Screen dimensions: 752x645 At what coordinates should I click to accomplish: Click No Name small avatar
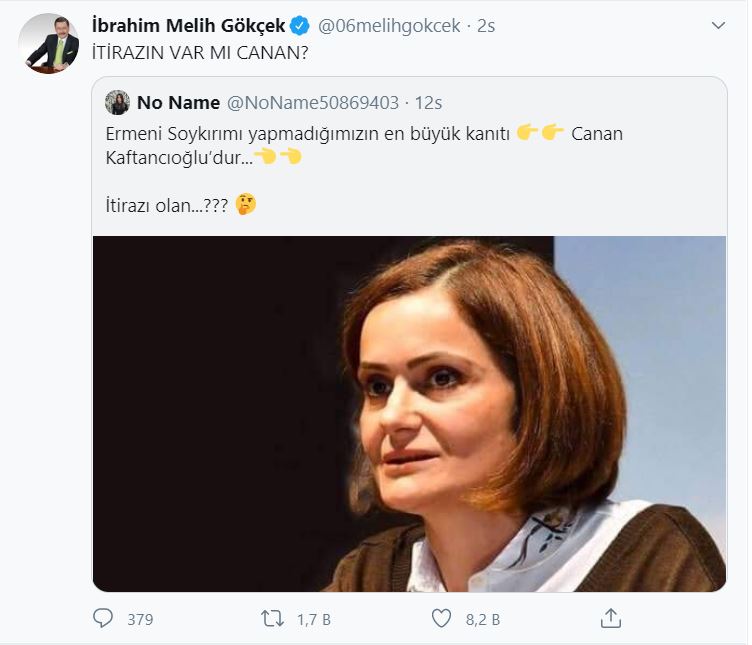(118, 103)
